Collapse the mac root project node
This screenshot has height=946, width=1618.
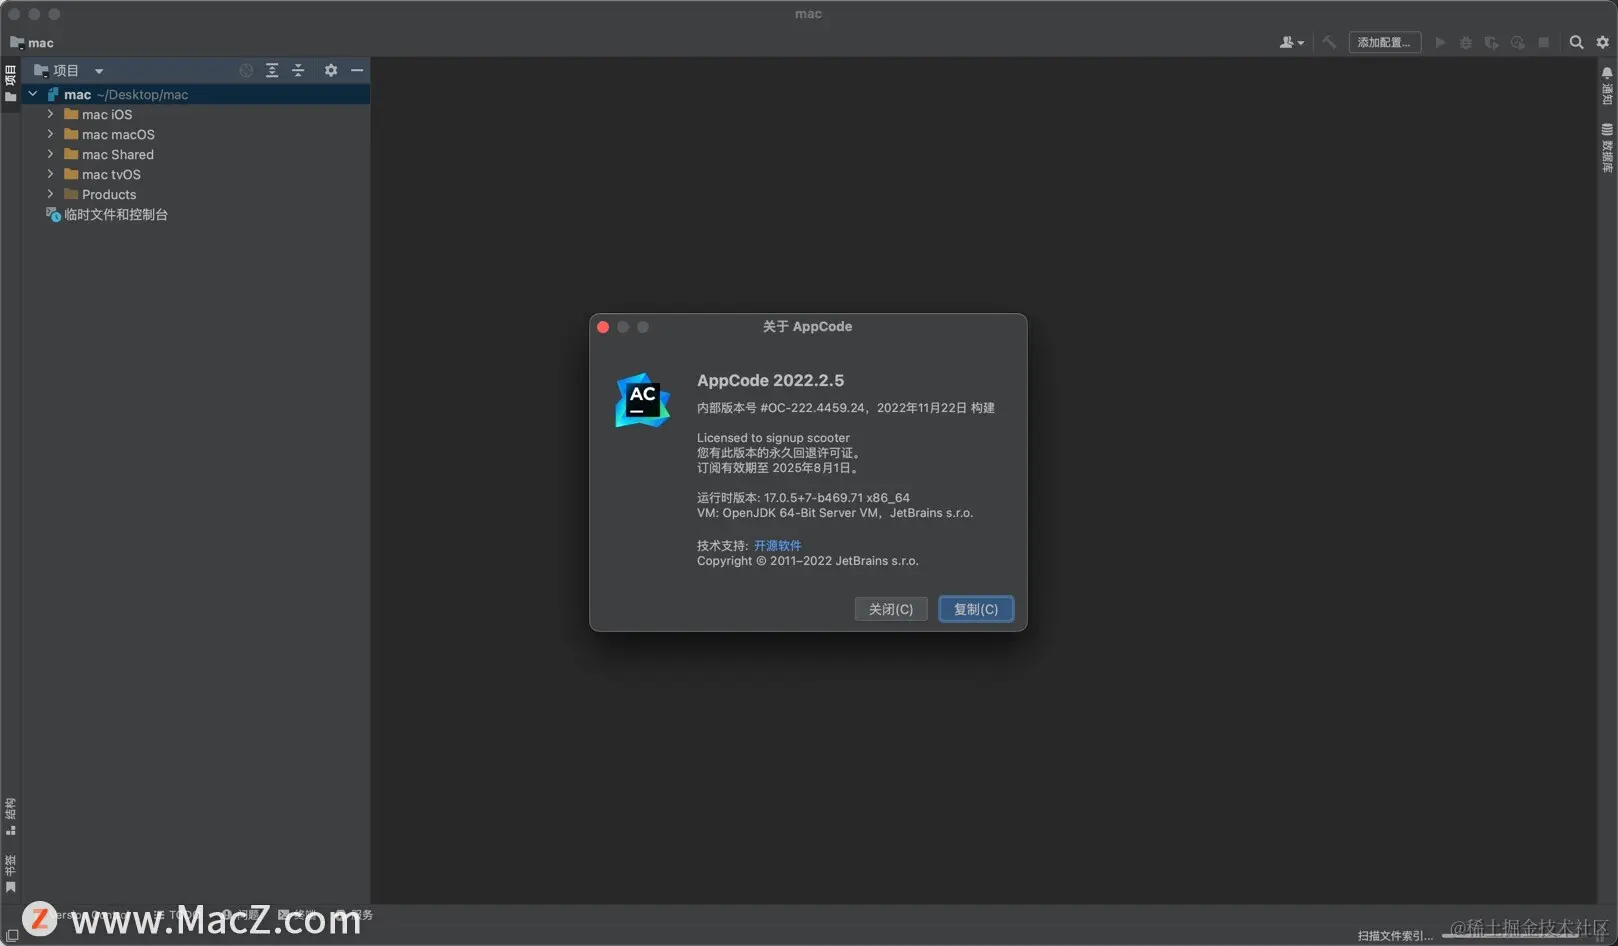pos(33,94)
